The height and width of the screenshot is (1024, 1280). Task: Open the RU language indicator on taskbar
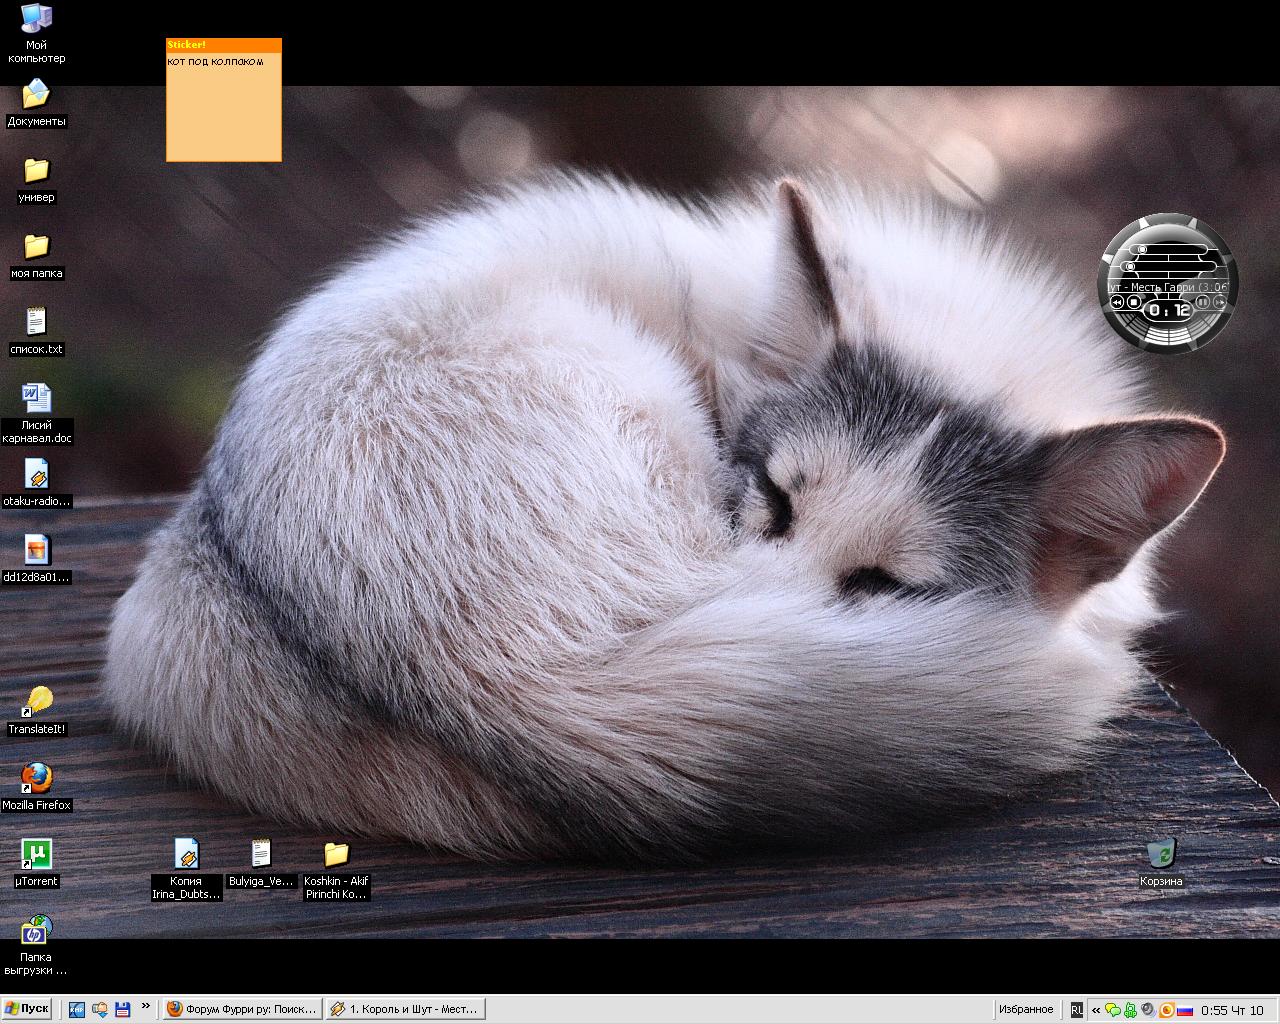click(1076, 1010)
